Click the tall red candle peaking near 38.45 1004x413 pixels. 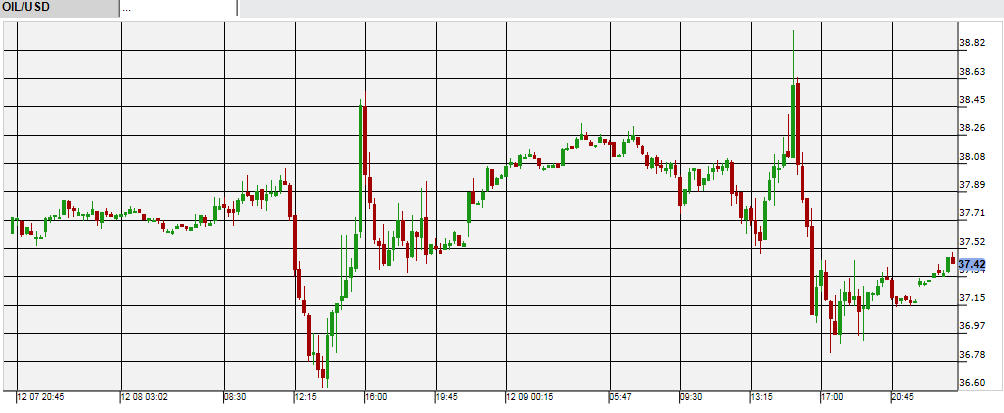coord(365,150)
